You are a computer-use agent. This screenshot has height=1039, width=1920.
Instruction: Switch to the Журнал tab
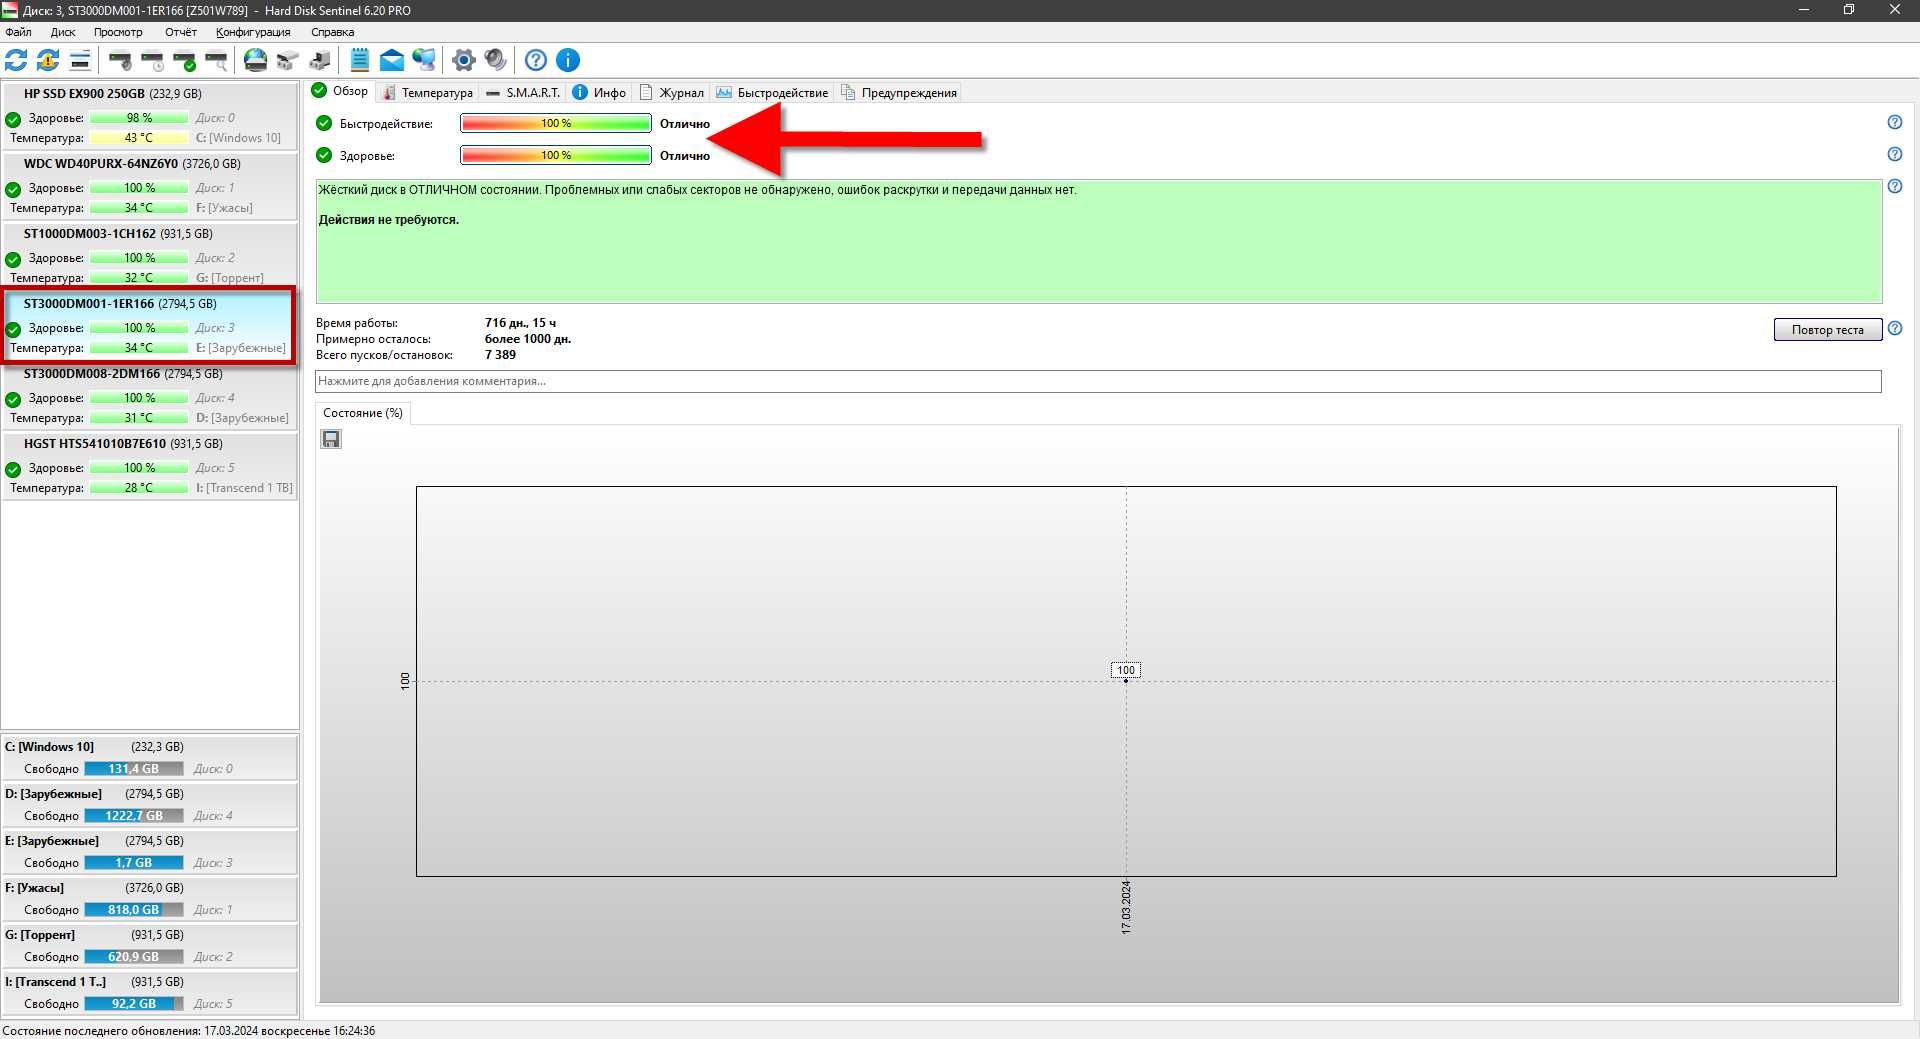(671, 93)
